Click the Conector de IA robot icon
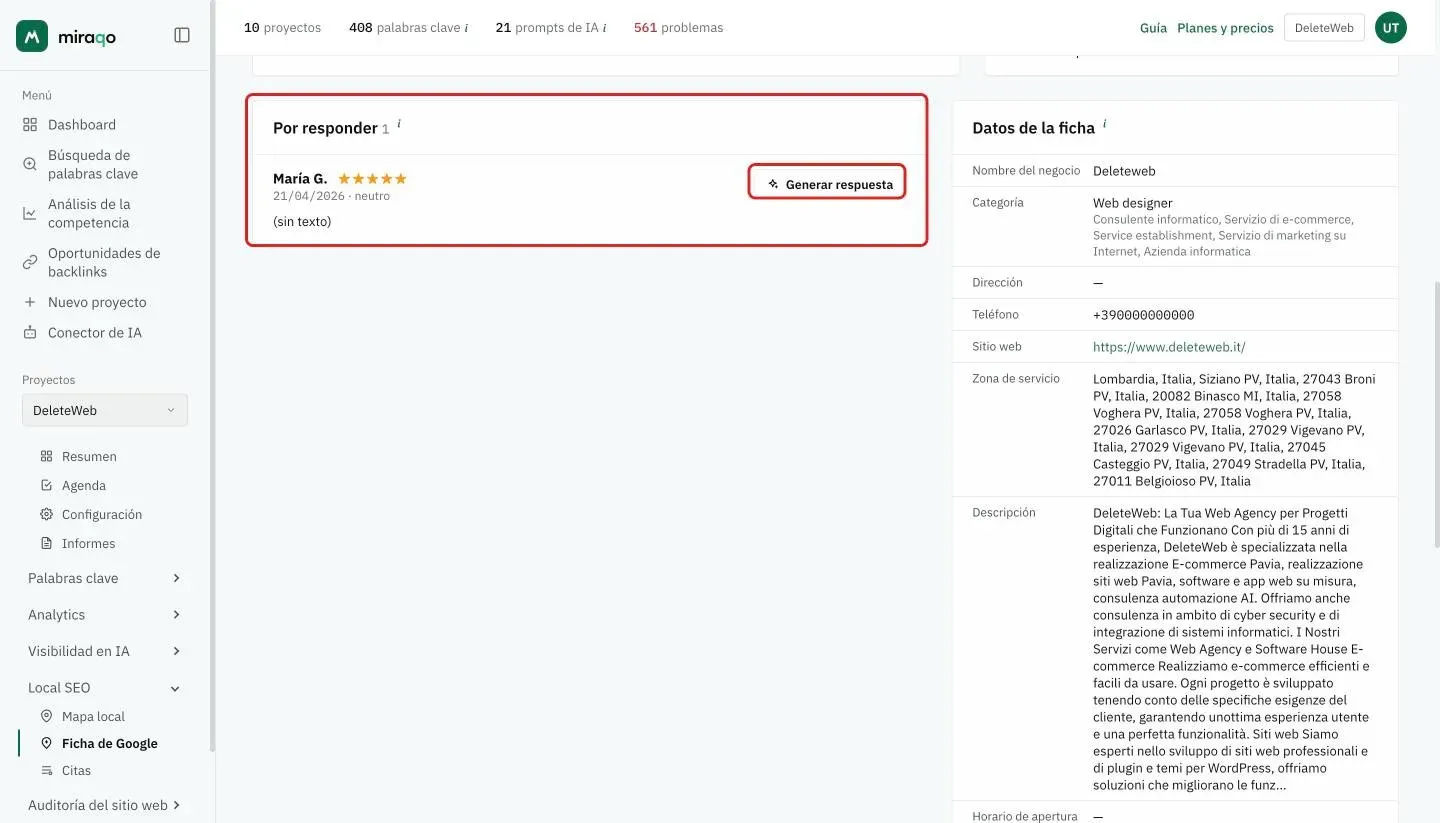The height and width of the screenshot is (823, 1440). 30,333
